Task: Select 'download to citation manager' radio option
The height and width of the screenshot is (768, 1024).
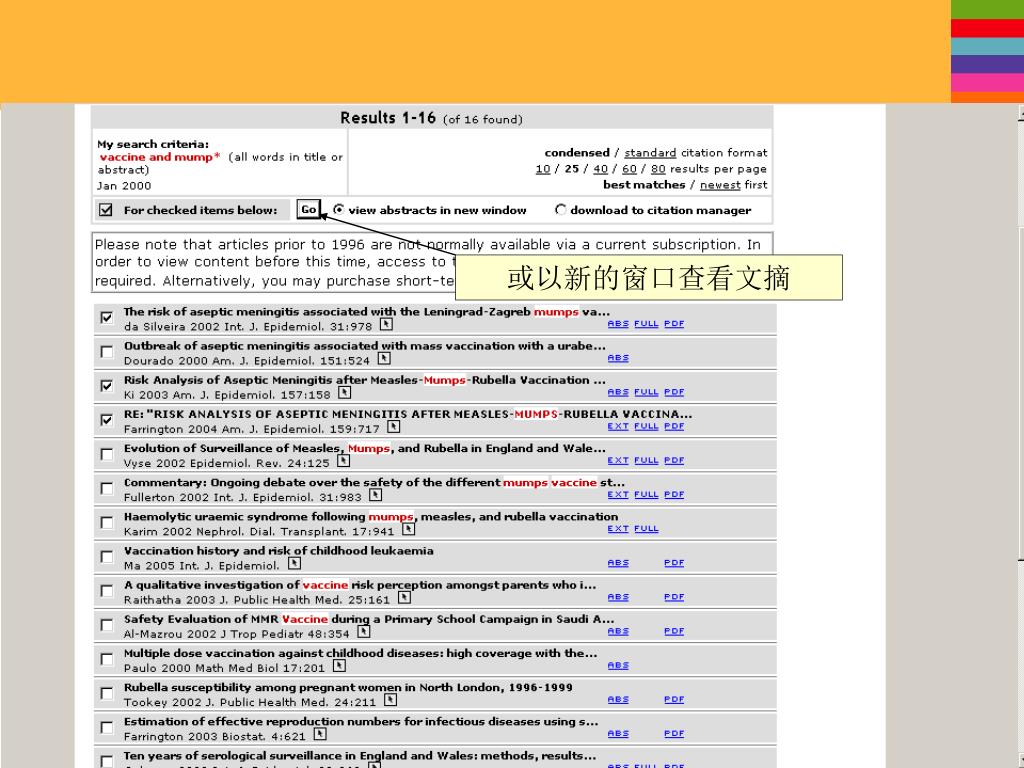Action: point(560,210)
